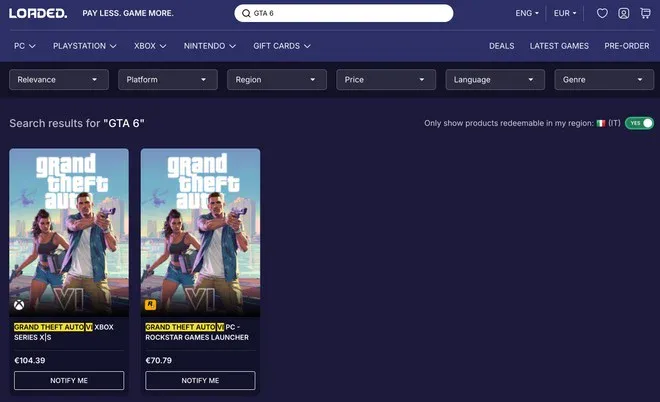
Task: Click the Italy flag icon
Action: [601, 123]
